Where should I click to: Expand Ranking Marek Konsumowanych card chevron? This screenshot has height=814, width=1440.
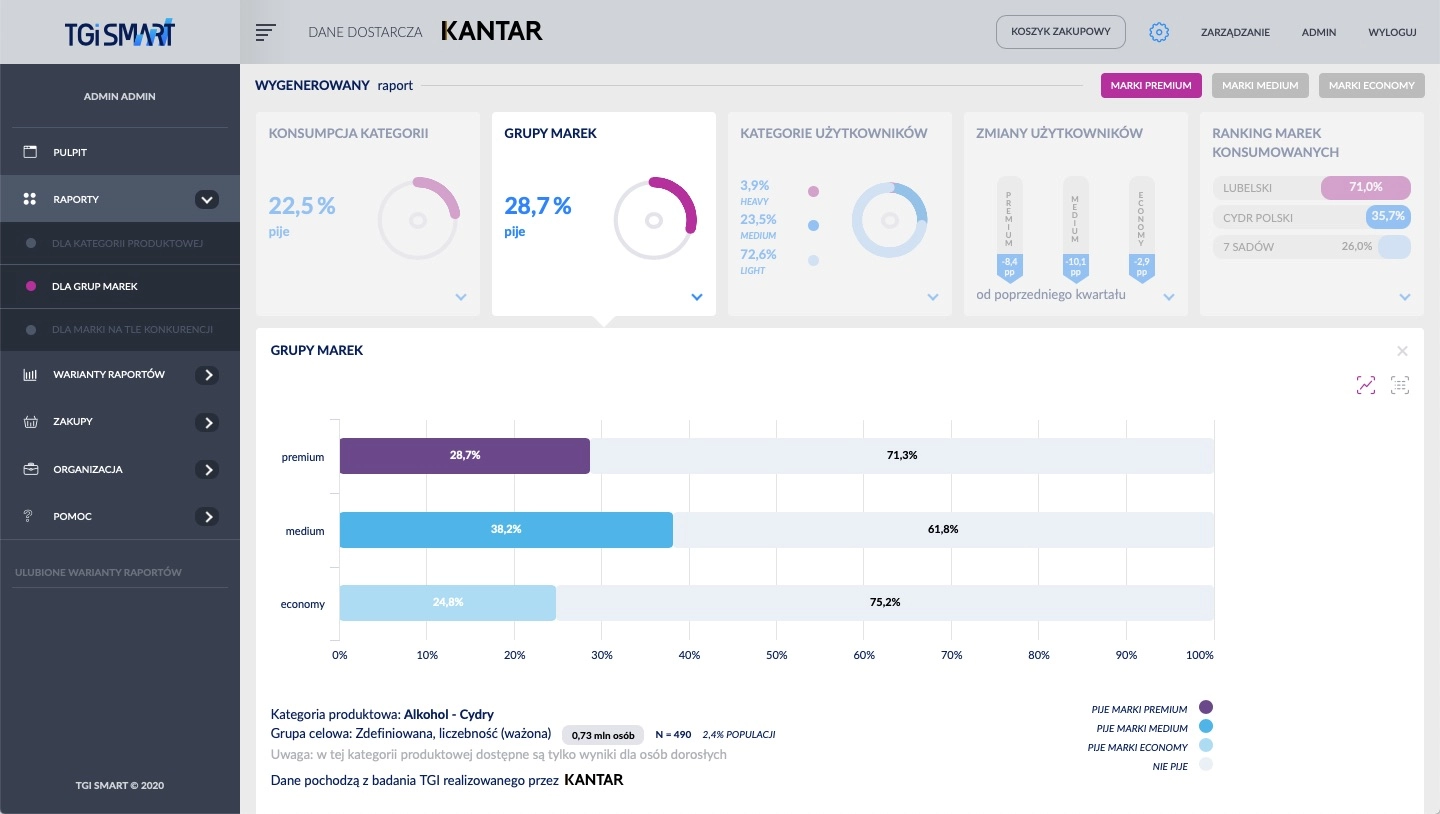(x=1405, y=297)
